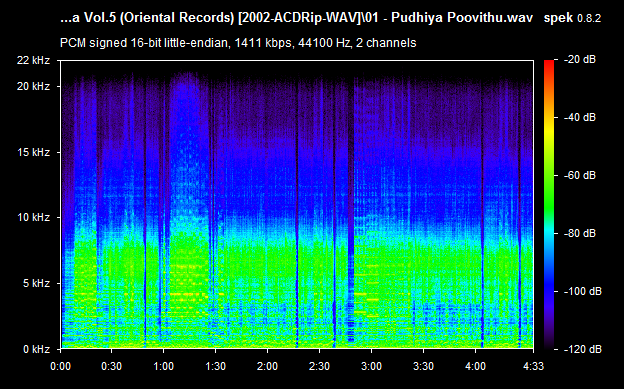The width and height of the screenshot is (624, 389).
Task: Click the 4:00 time axis label
Action: 475,366
